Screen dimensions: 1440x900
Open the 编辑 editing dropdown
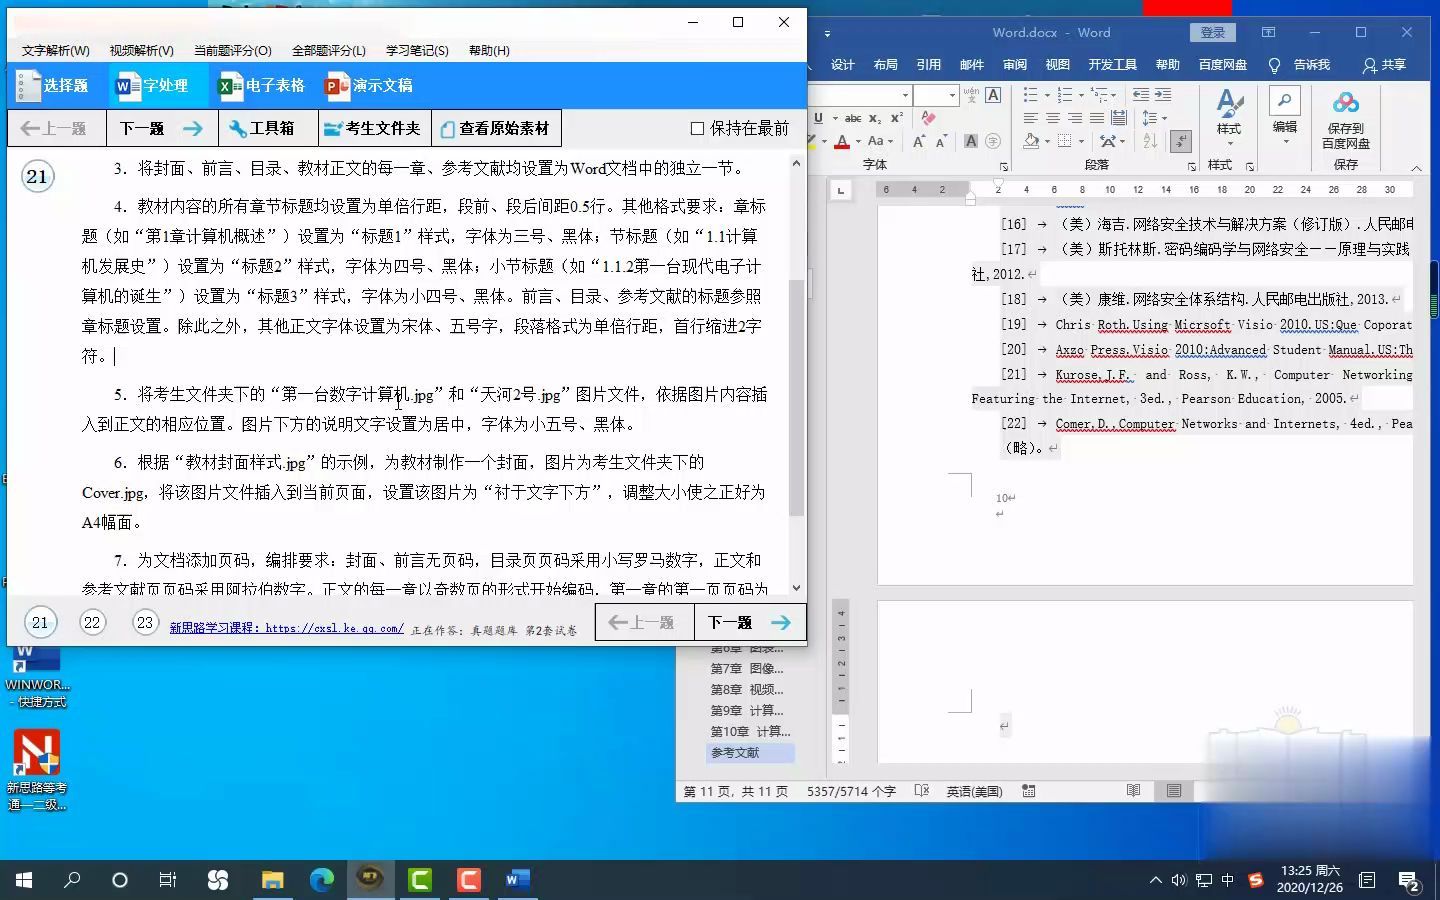(1284, 116)
